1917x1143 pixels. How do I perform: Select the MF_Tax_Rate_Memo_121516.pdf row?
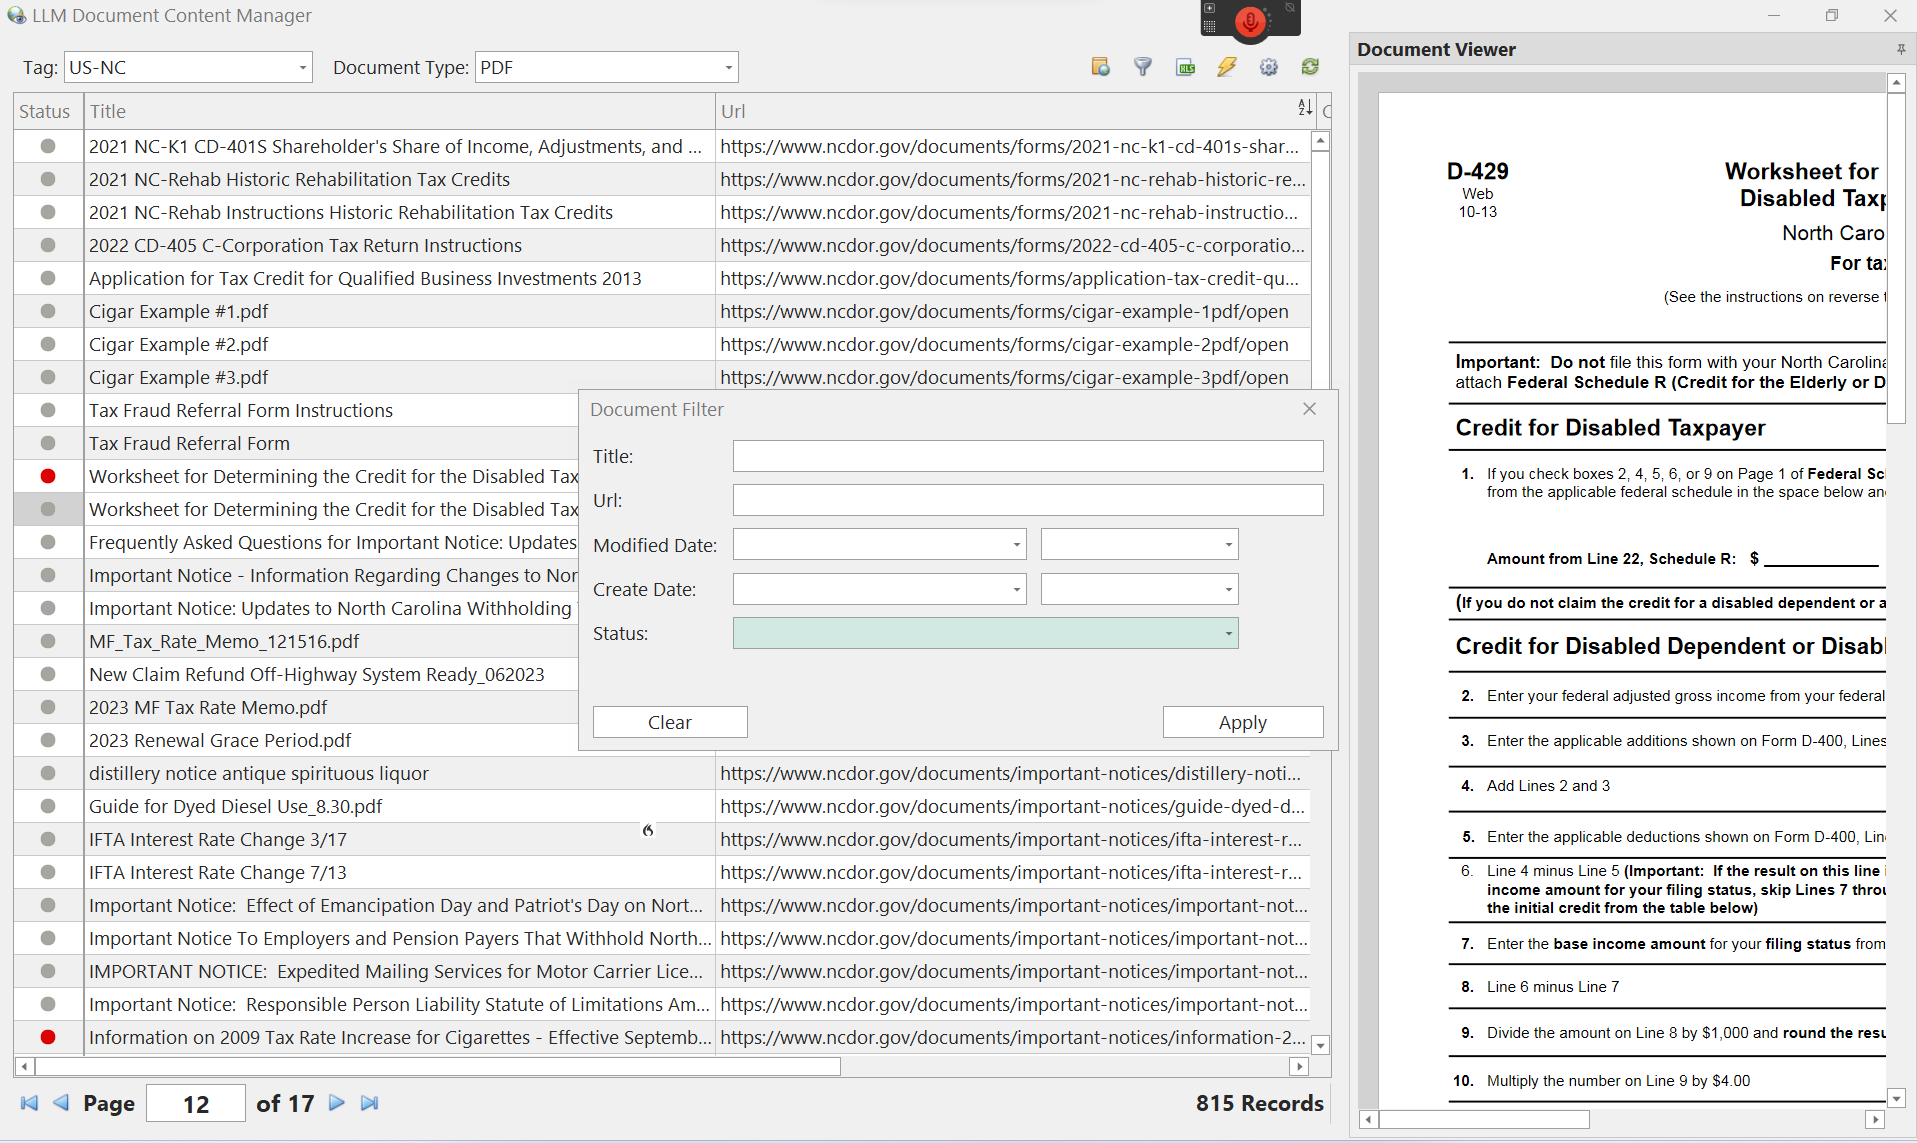(297, 641)
